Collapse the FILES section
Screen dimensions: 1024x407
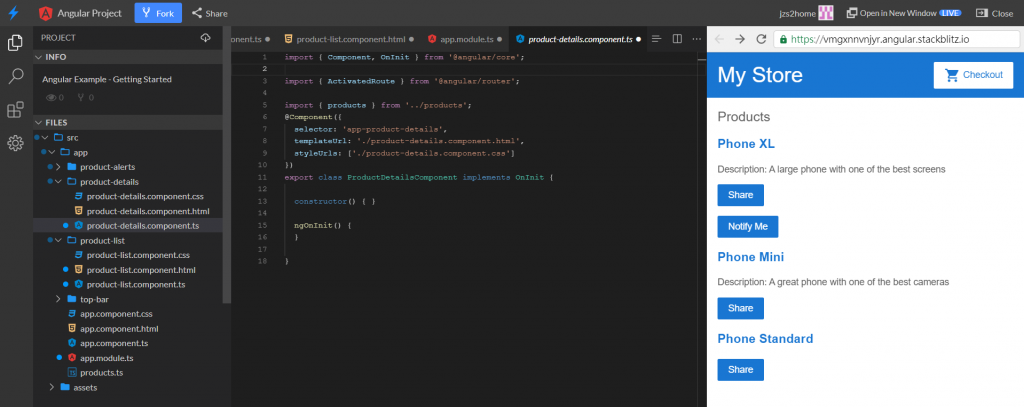tap(39, 122)
